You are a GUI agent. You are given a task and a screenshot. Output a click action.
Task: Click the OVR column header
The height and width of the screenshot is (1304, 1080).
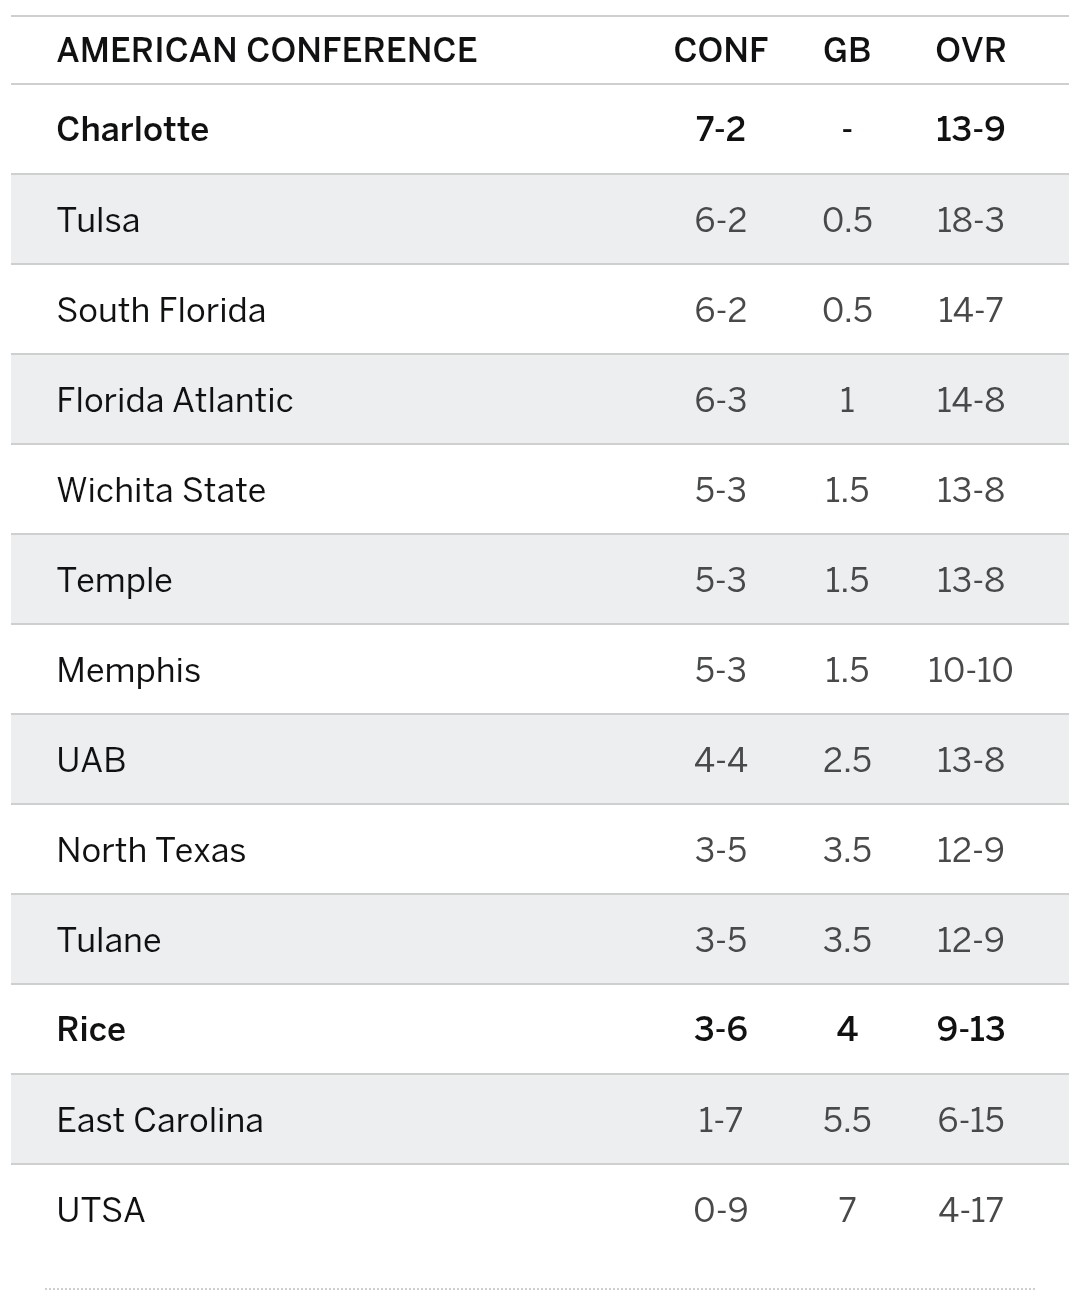click(x=970, y=50)
